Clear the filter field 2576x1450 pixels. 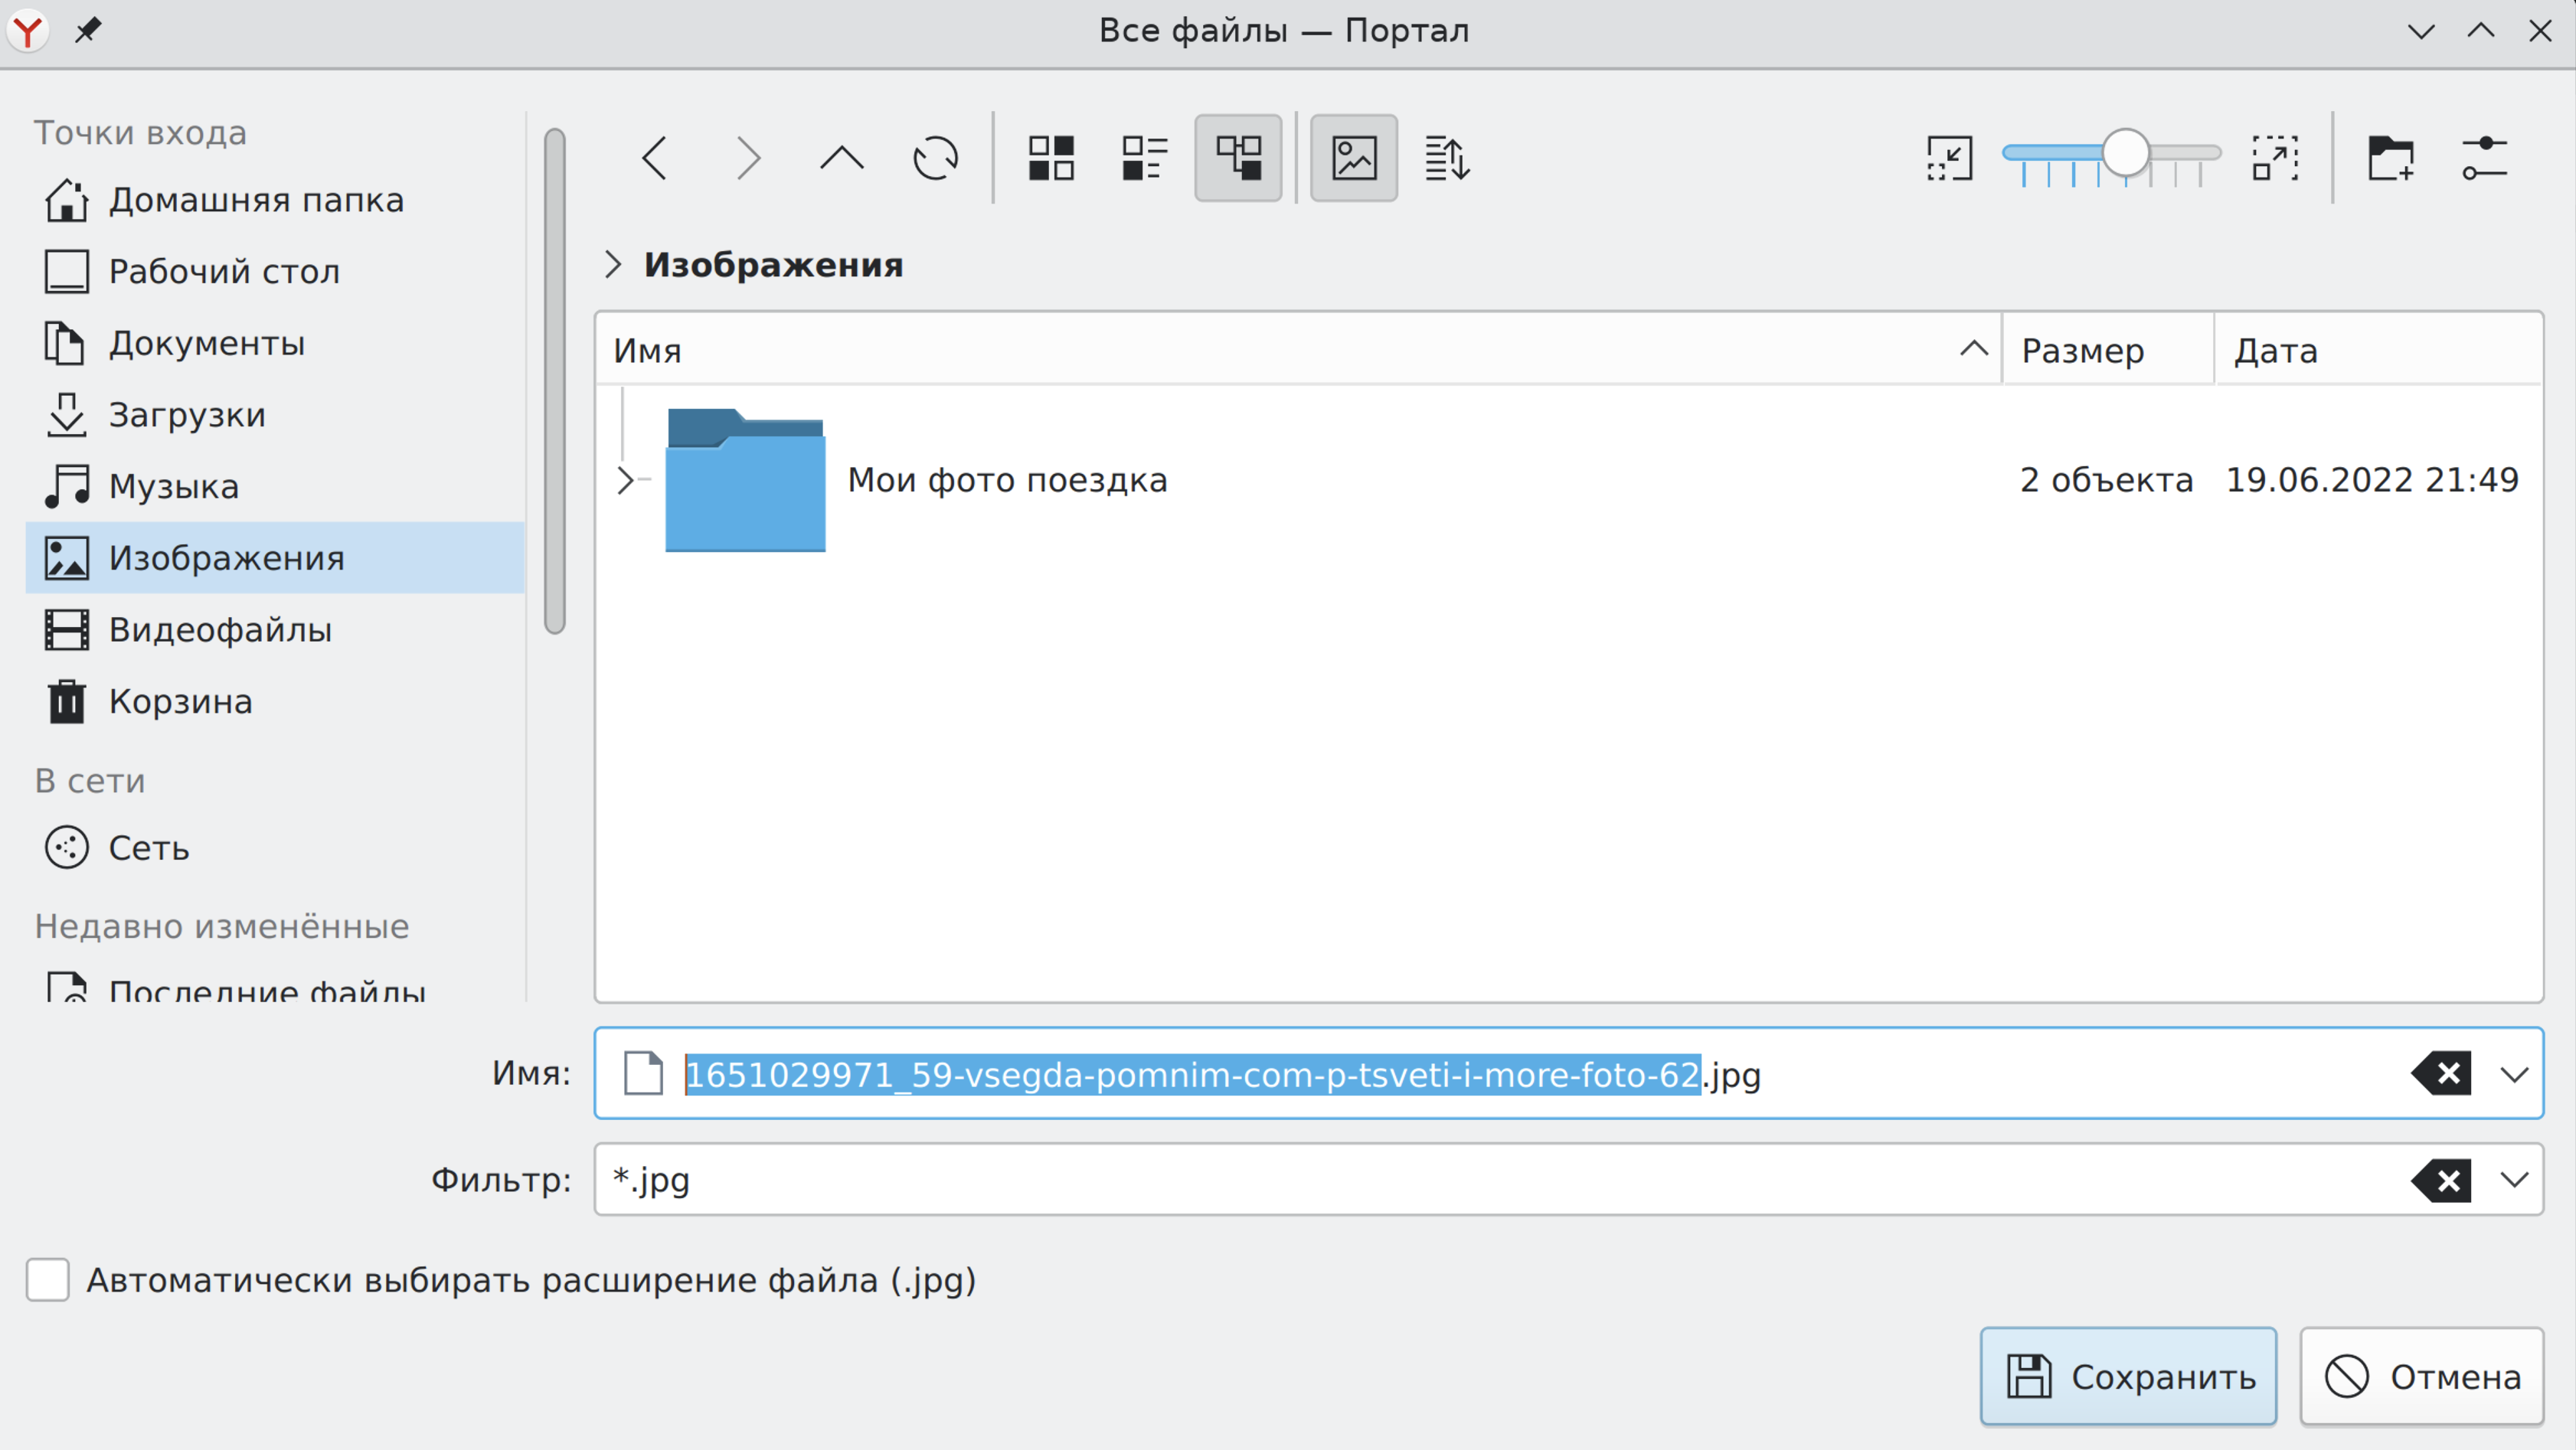[2441, 1180]
